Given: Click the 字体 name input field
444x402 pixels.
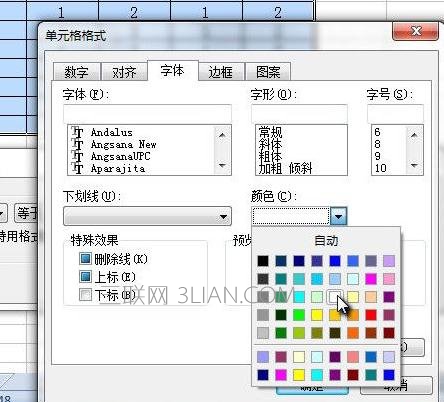Looking at the screenshot, I should tap(147, 114).
